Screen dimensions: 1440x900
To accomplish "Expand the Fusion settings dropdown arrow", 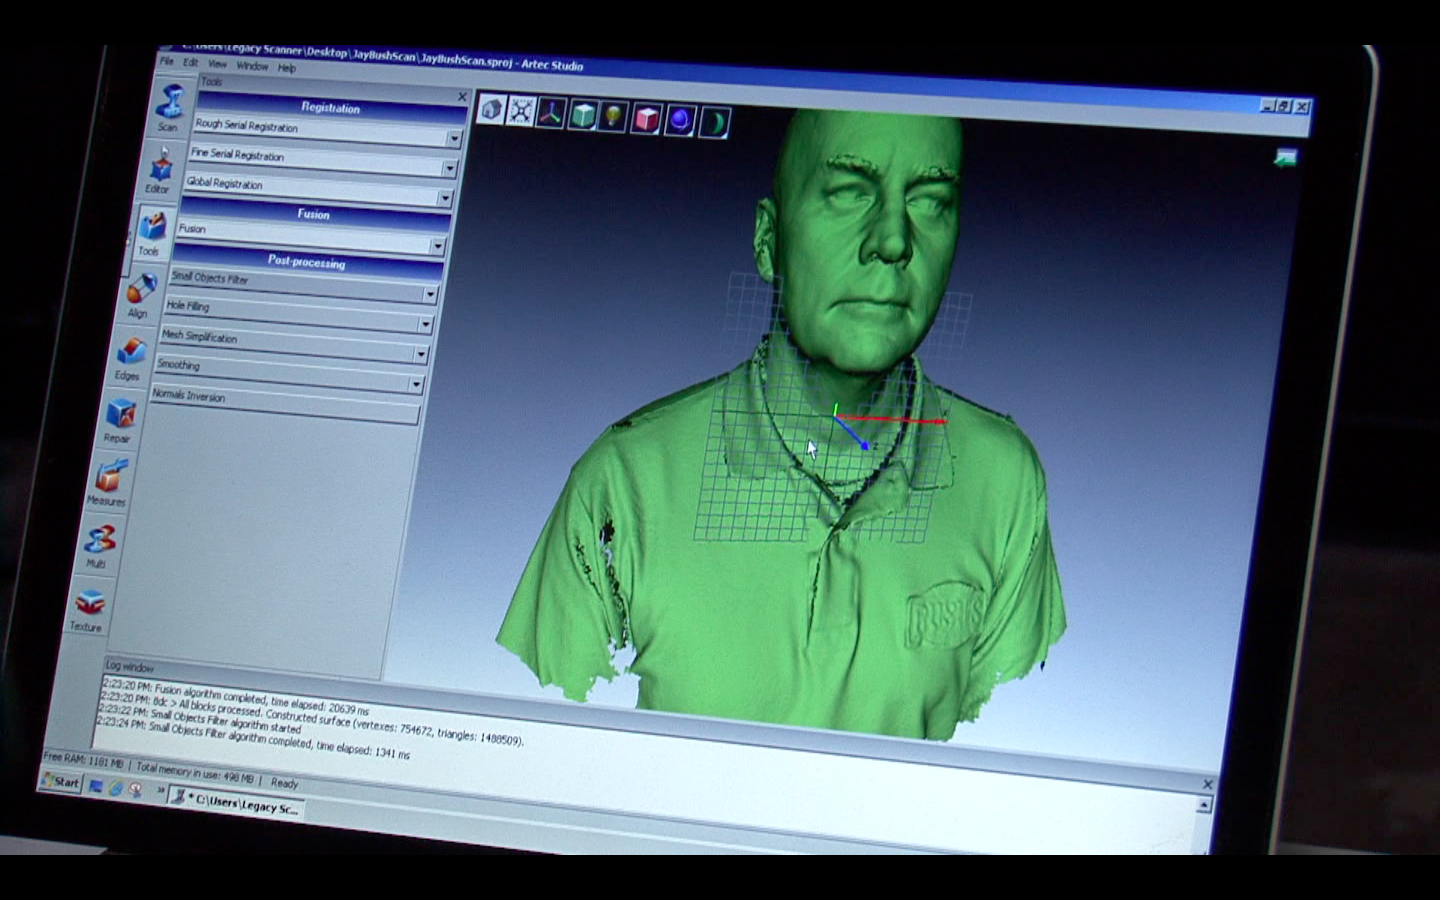I will 437,246.
